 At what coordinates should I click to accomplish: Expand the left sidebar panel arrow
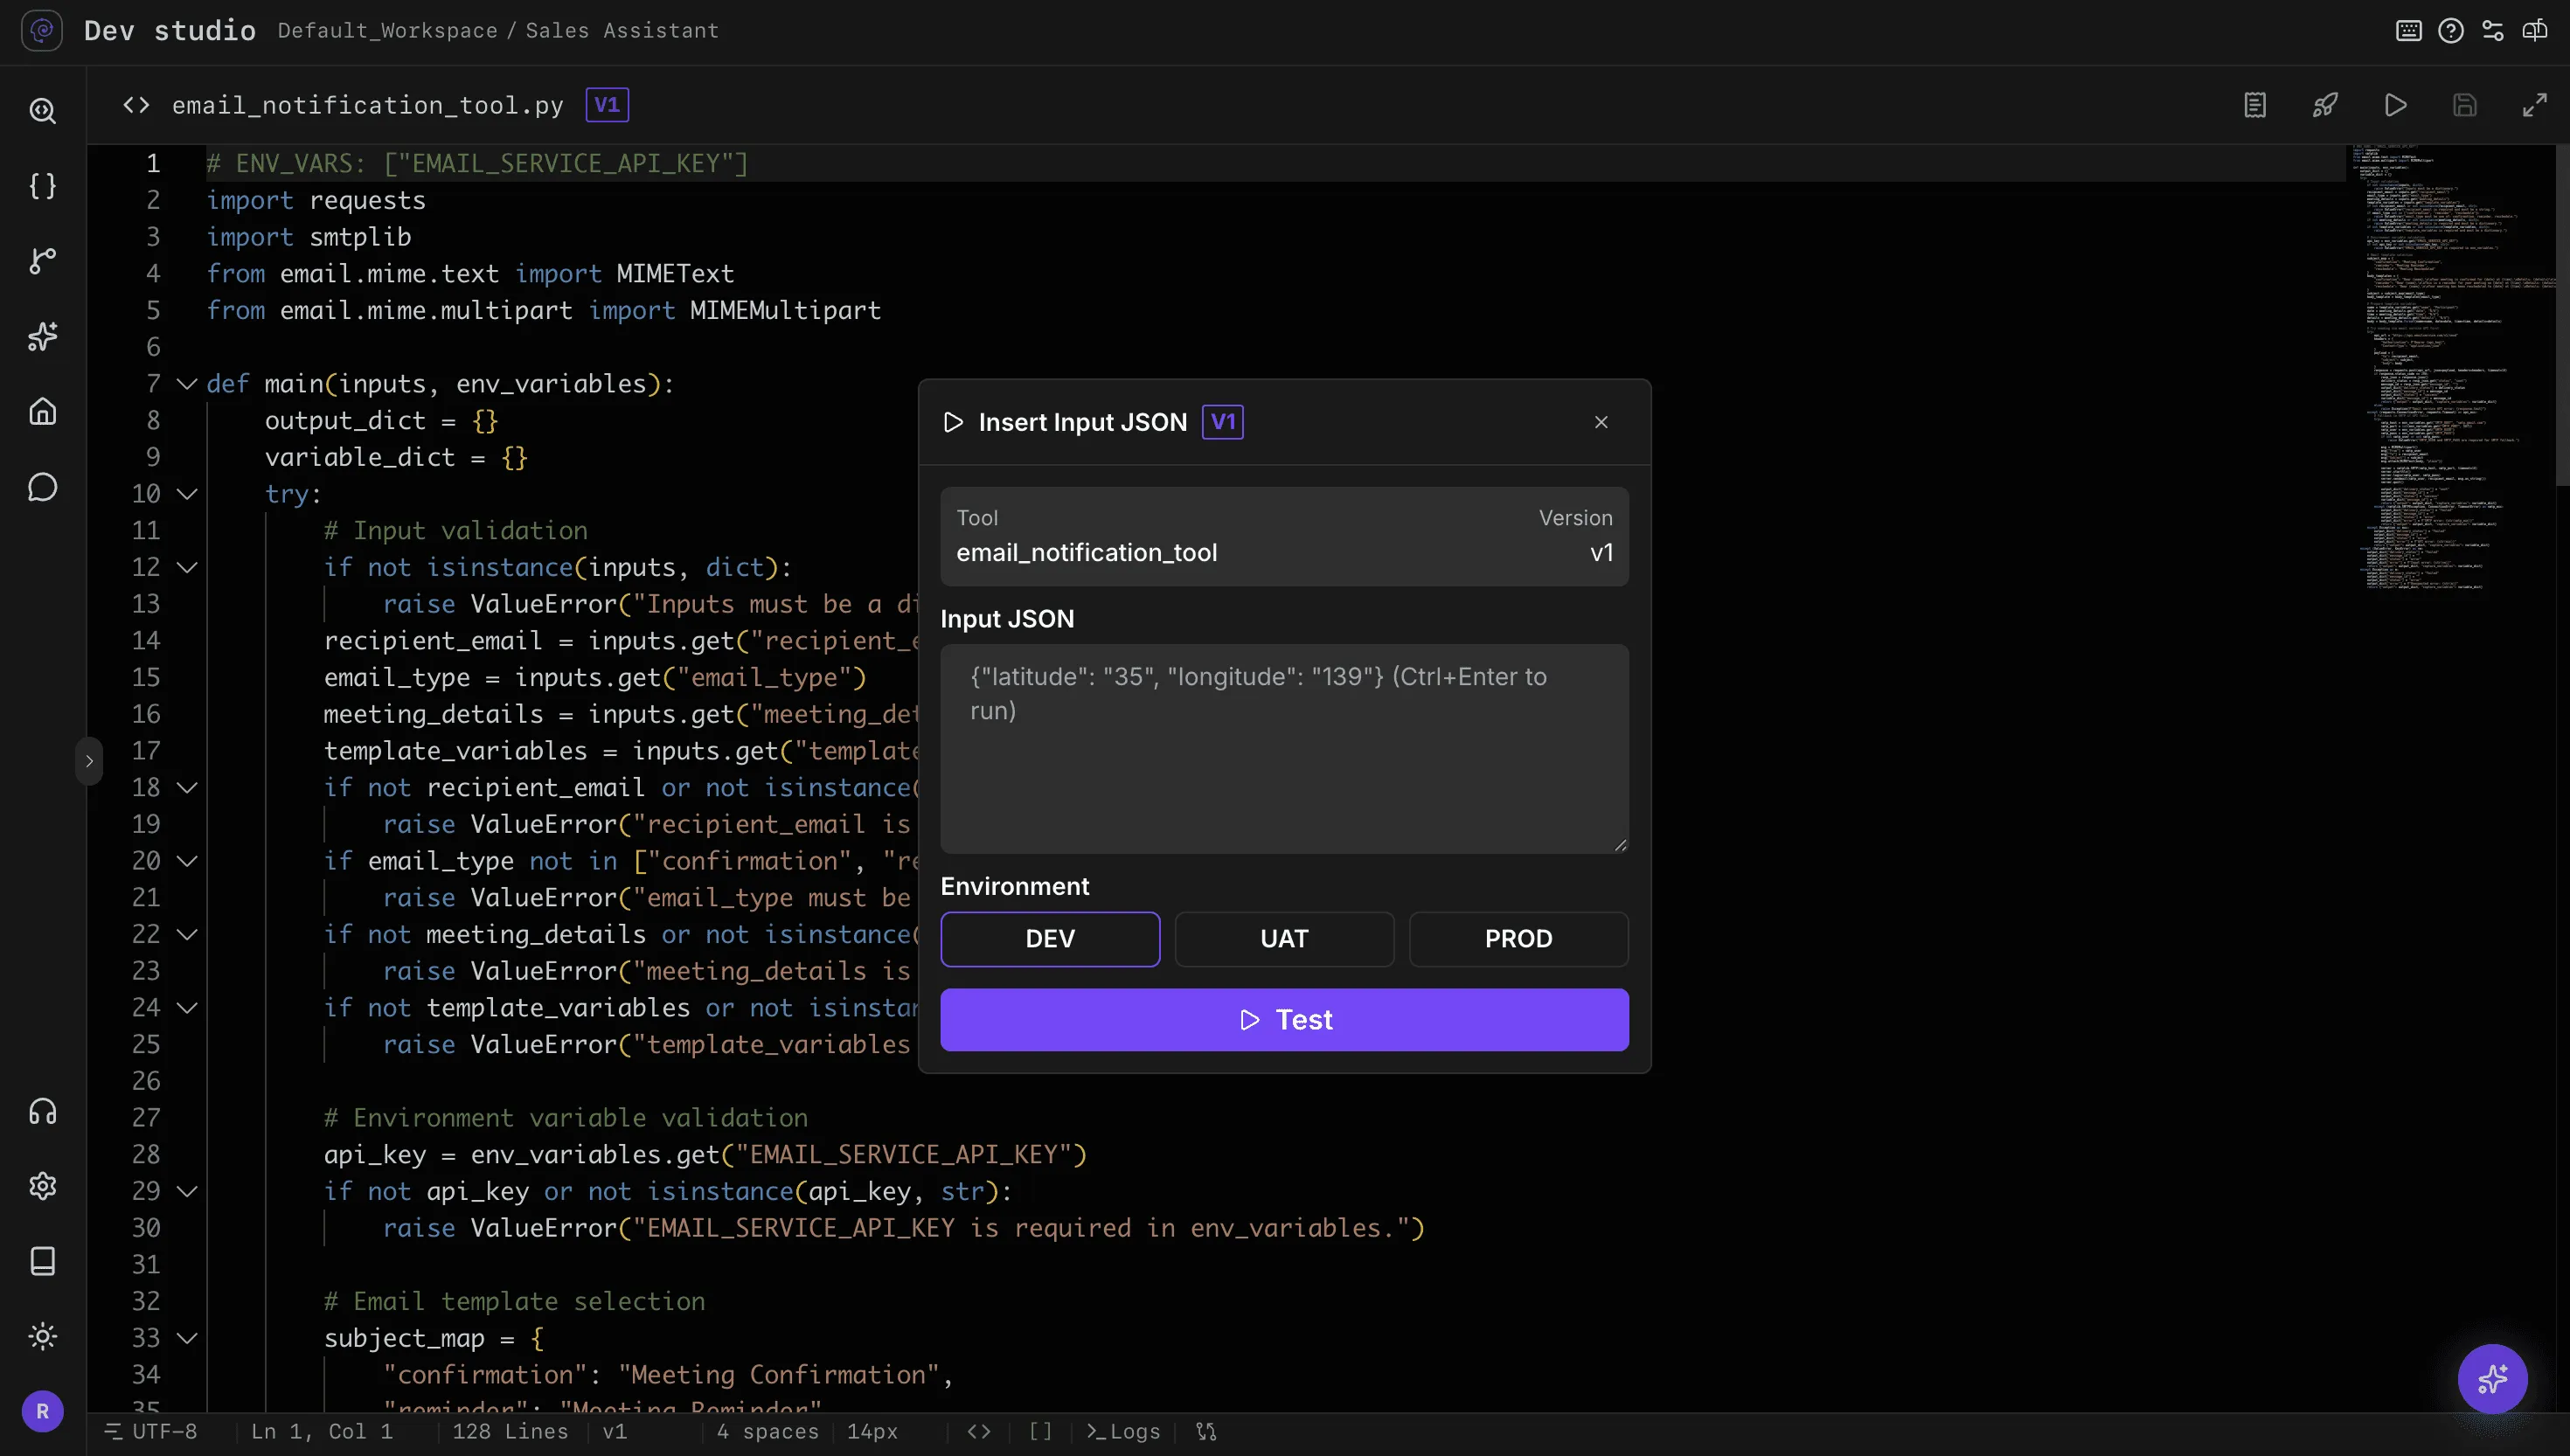pyautogui.click(x=89, y=761)
